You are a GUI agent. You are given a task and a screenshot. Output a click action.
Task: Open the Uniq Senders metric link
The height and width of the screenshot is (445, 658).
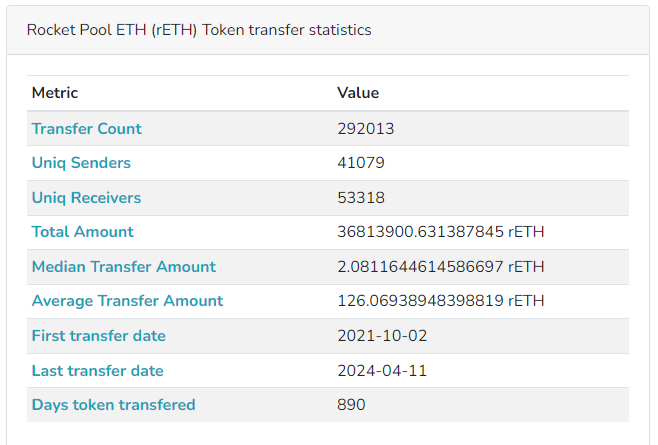(x=81, y=163)
